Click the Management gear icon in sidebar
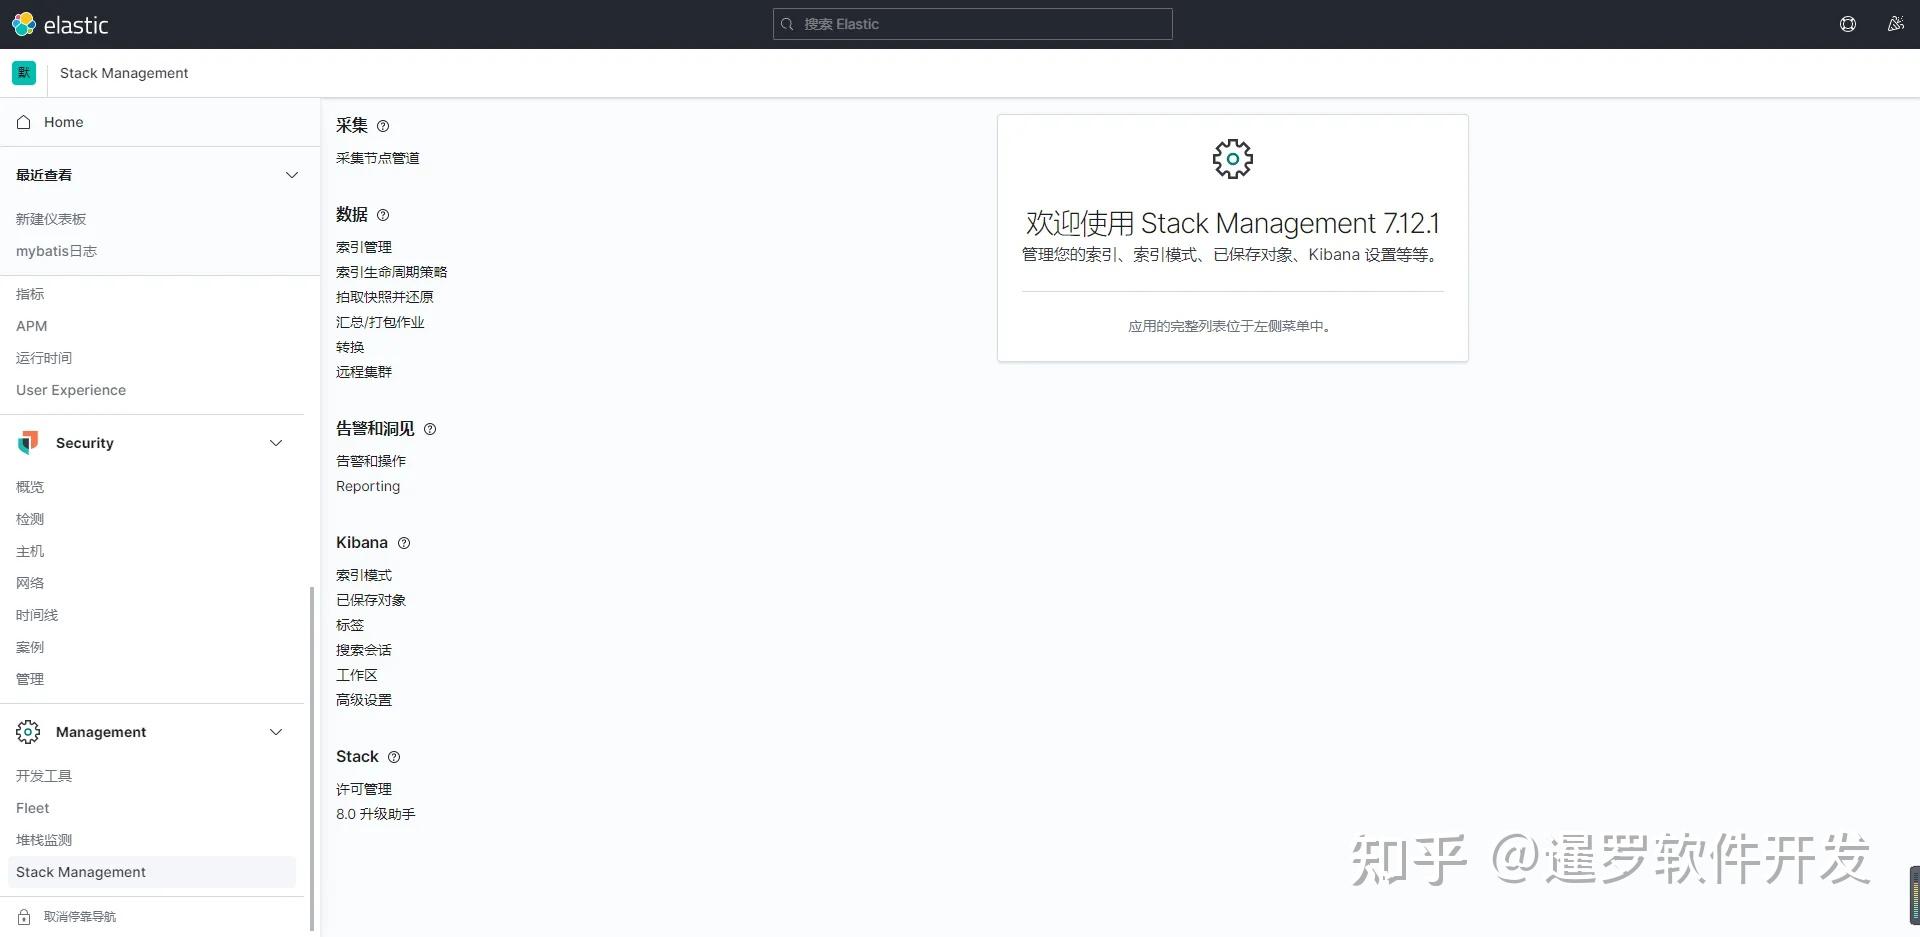The image size is (1920, 937). (x=28, y=732)
